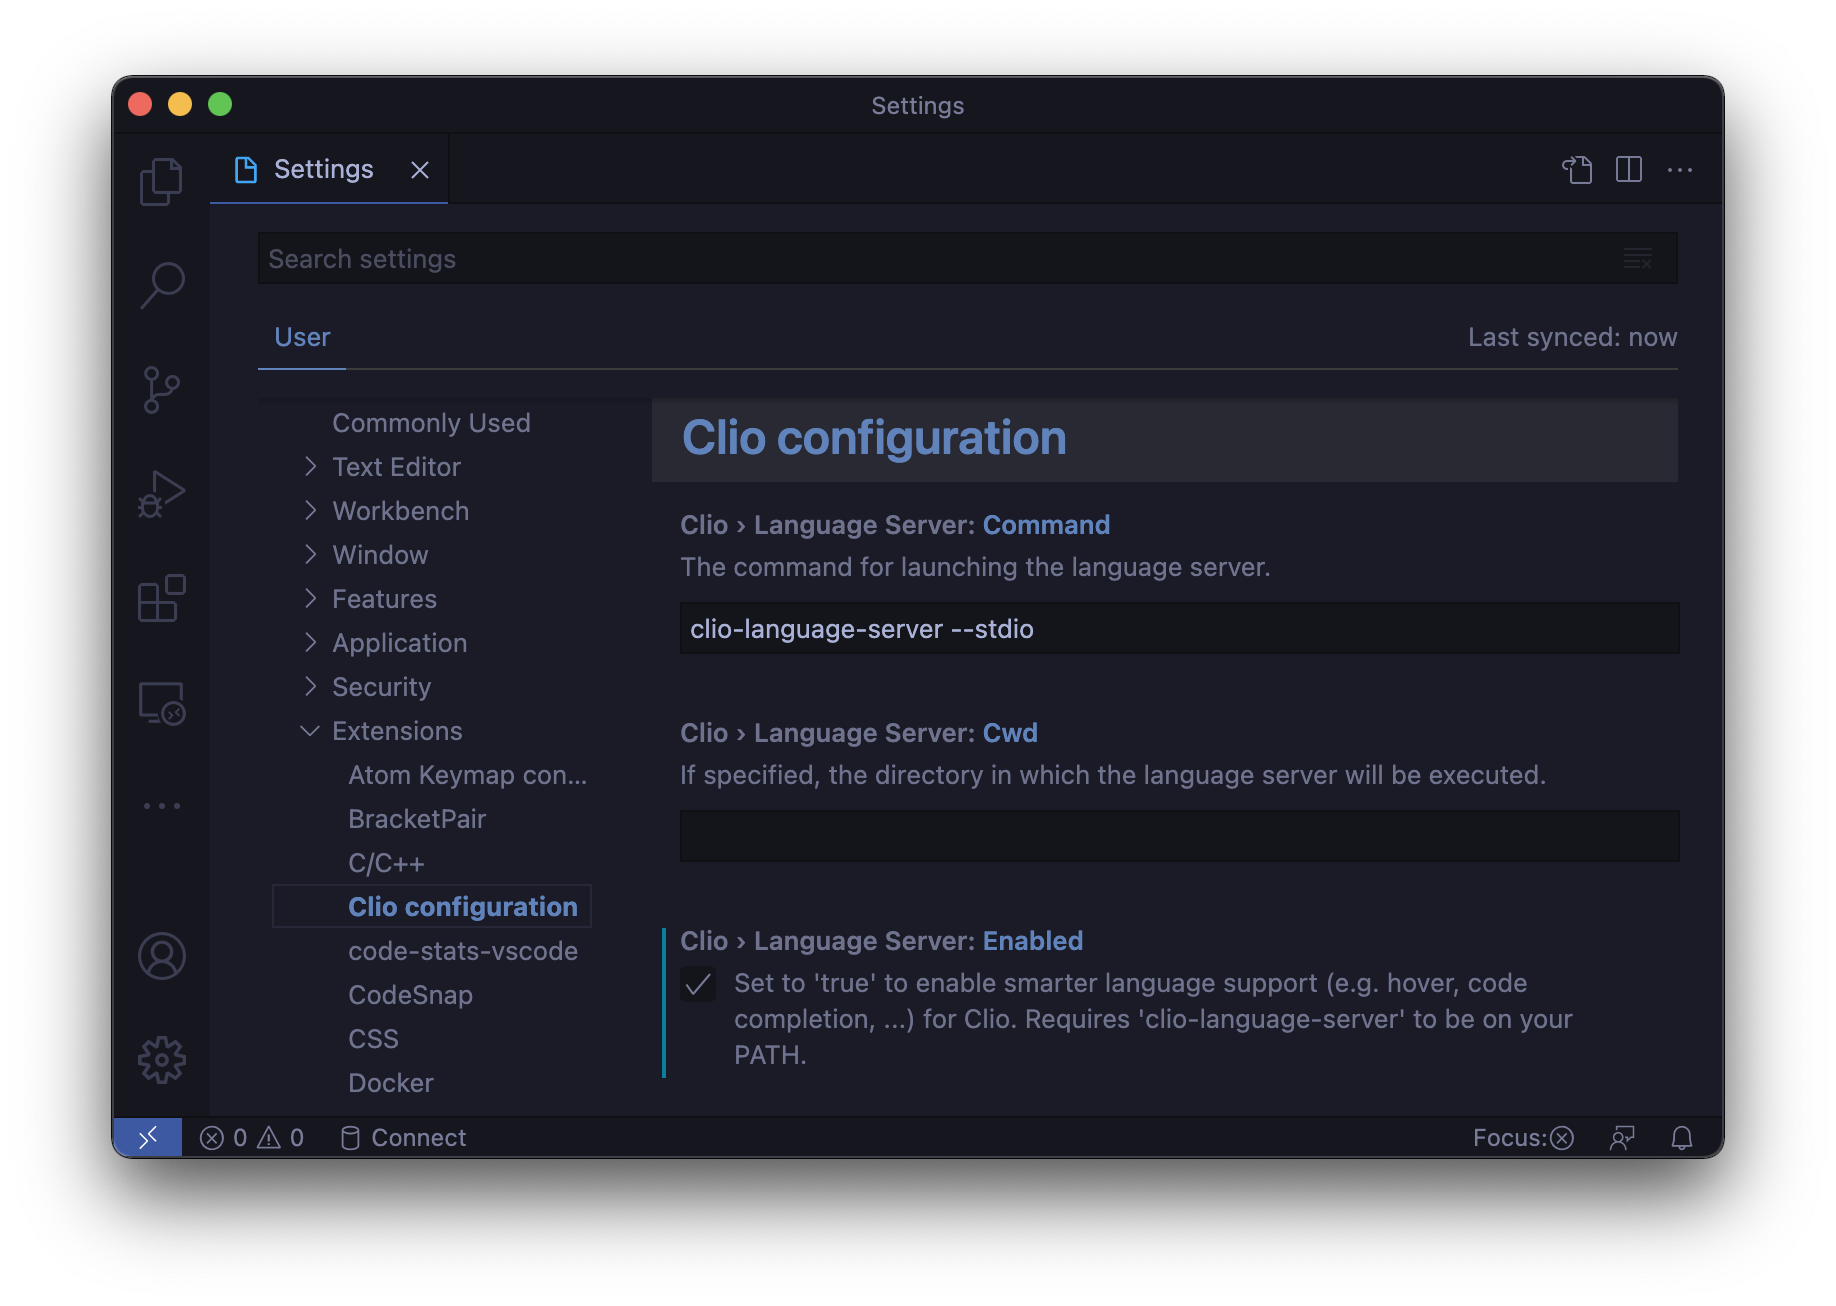
Task: Select code-stats-vscode extension settings
Action: pos(463,951)
